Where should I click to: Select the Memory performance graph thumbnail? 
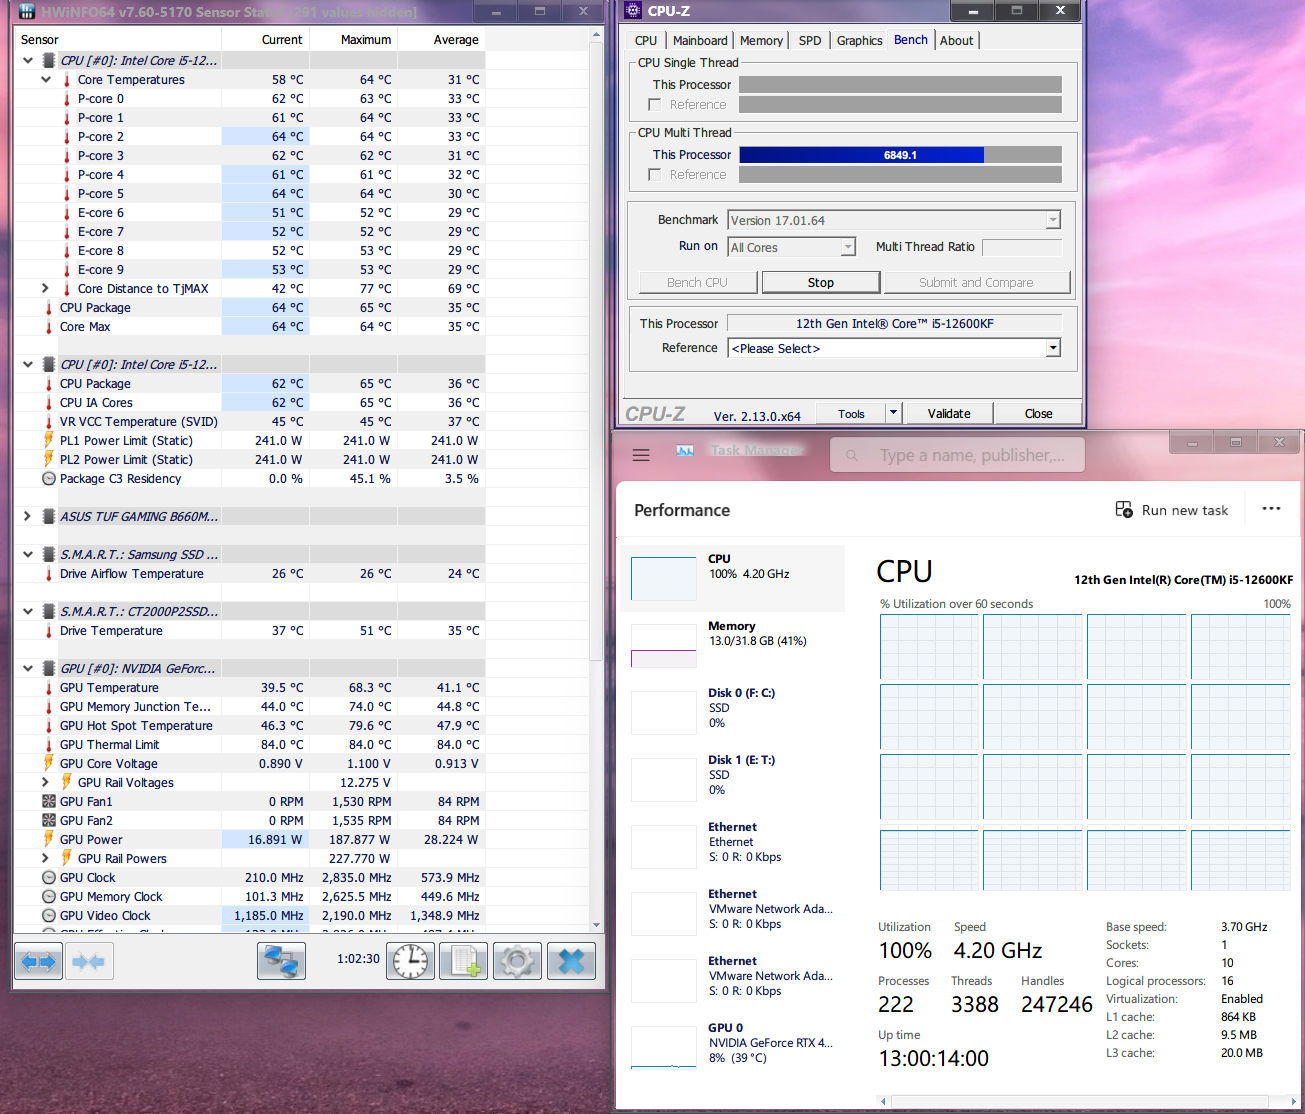[664, 645]
